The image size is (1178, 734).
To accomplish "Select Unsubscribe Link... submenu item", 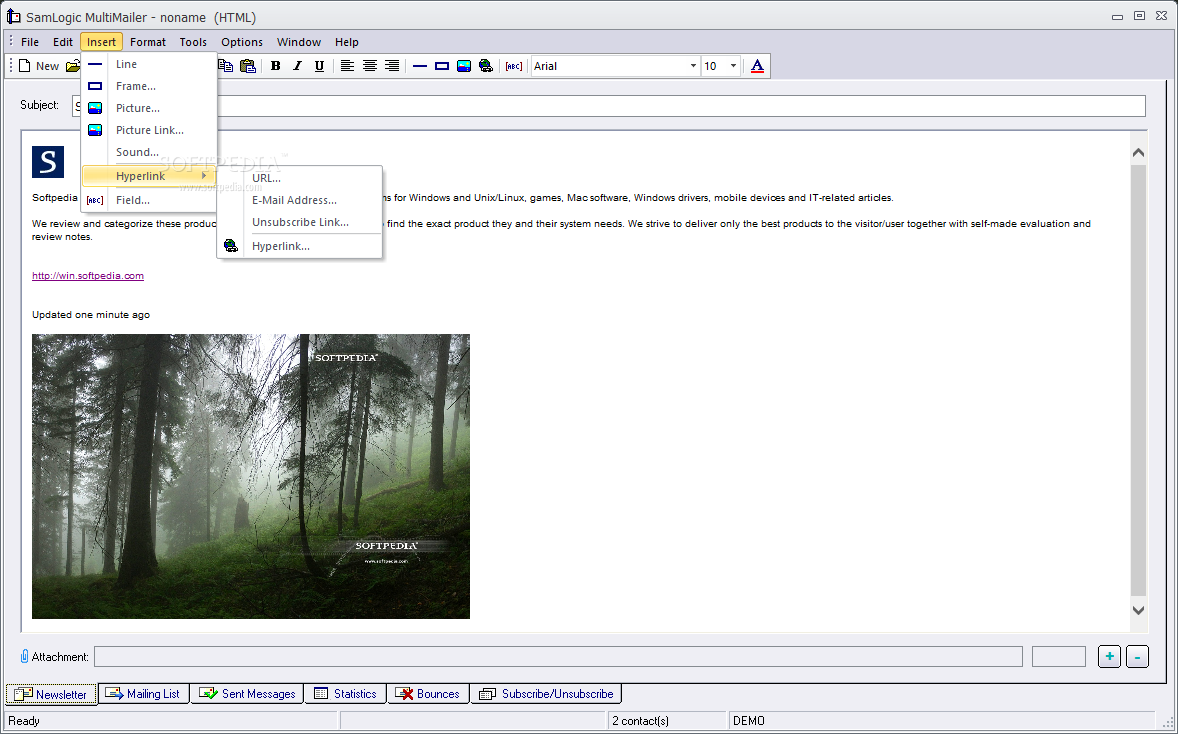I will pos(300,222).
